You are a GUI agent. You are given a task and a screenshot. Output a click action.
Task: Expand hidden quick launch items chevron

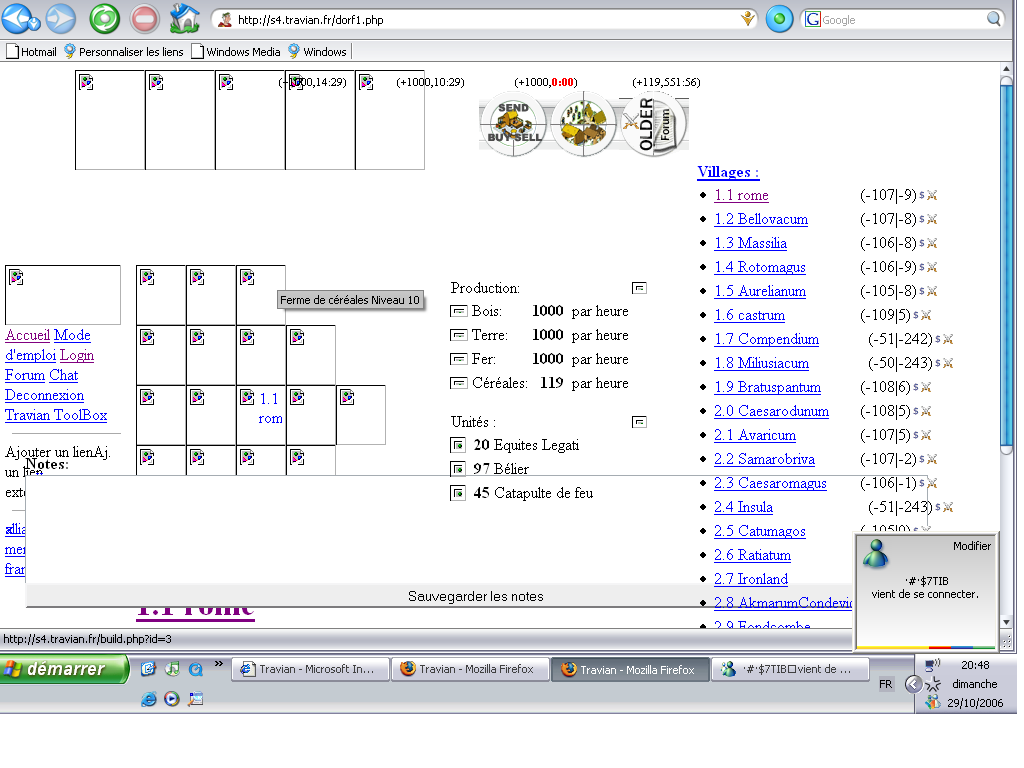point(219,664)
